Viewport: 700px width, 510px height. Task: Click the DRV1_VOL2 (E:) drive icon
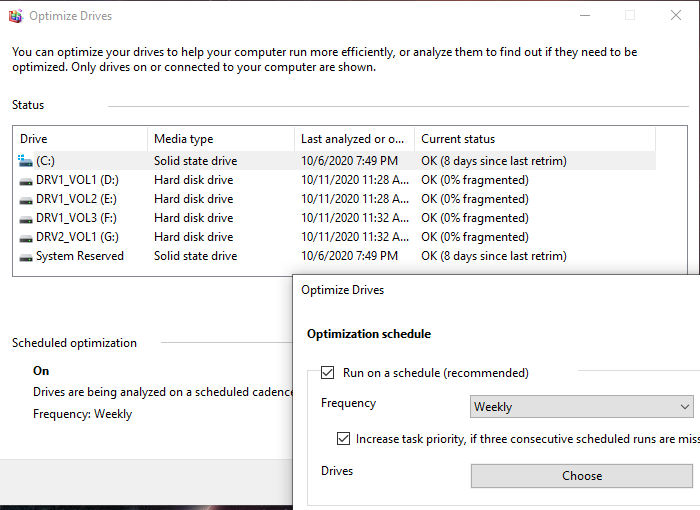coord(26,199)
